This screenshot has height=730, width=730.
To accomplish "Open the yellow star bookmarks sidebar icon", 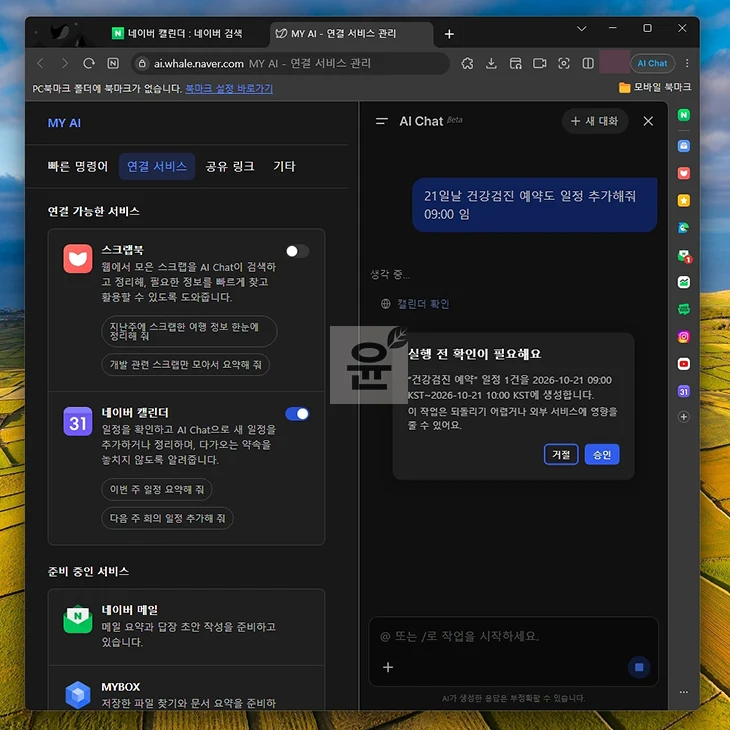I will 683,201.
